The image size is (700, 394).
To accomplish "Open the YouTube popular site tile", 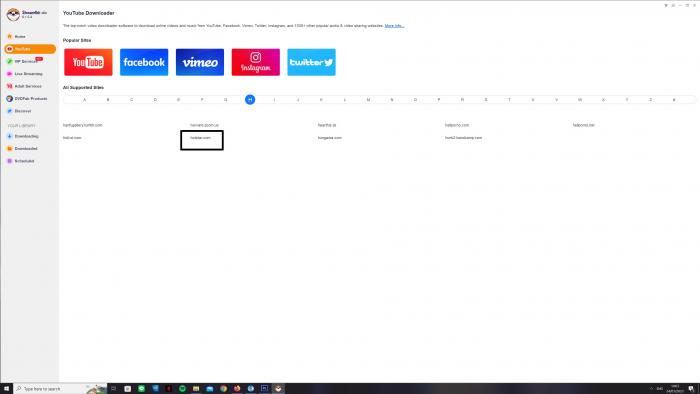I will pos(88,62).
